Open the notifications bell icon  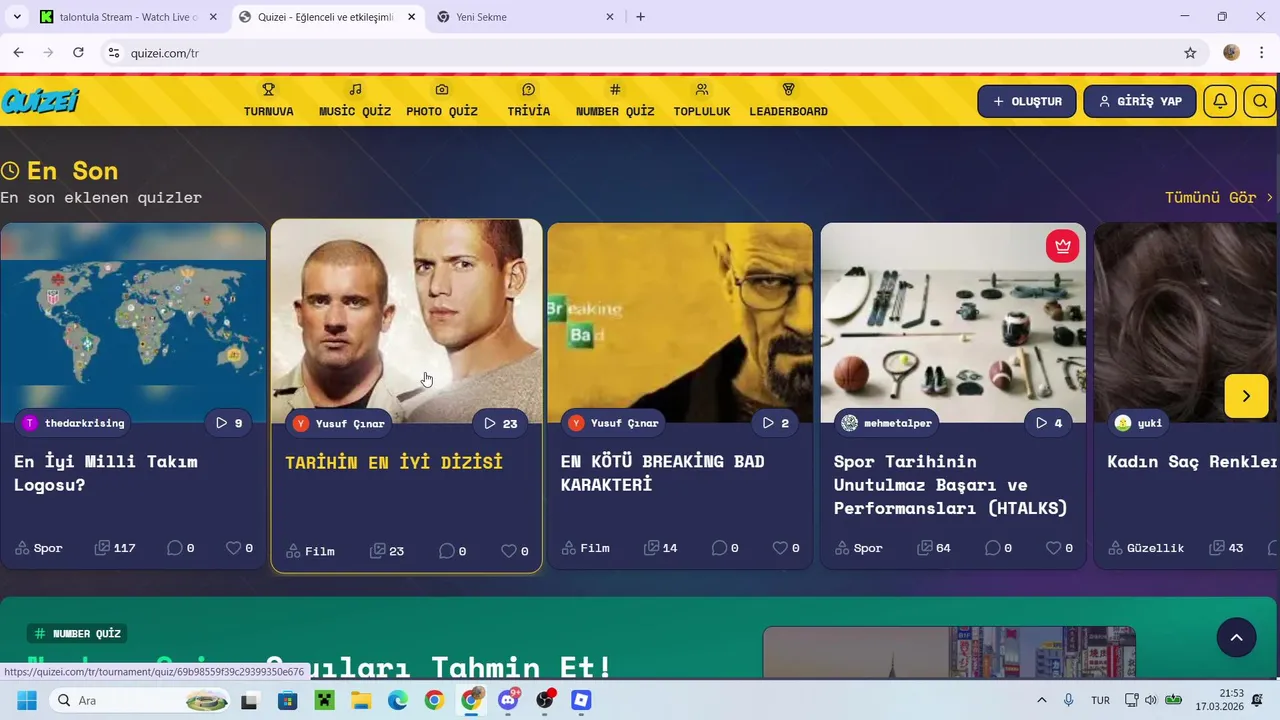[1220, 101]
